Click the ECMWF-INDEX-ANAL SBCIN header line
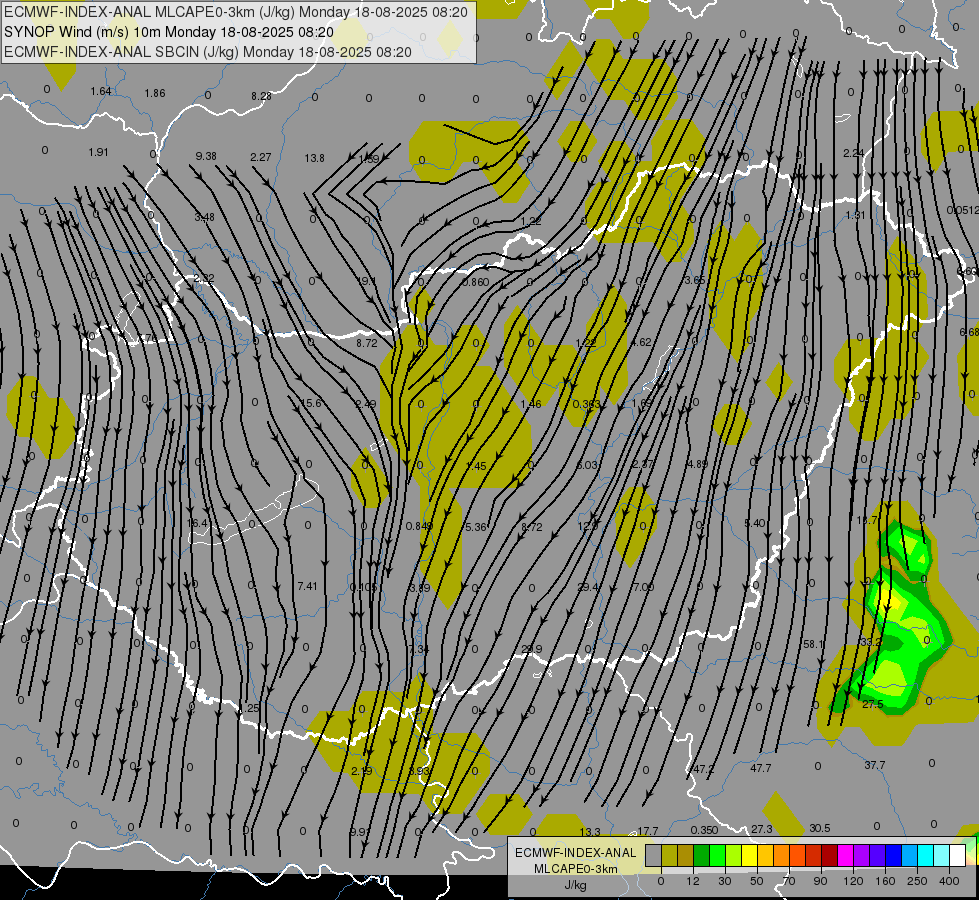Viewport: 979px width, 900px height. (207, 52)
